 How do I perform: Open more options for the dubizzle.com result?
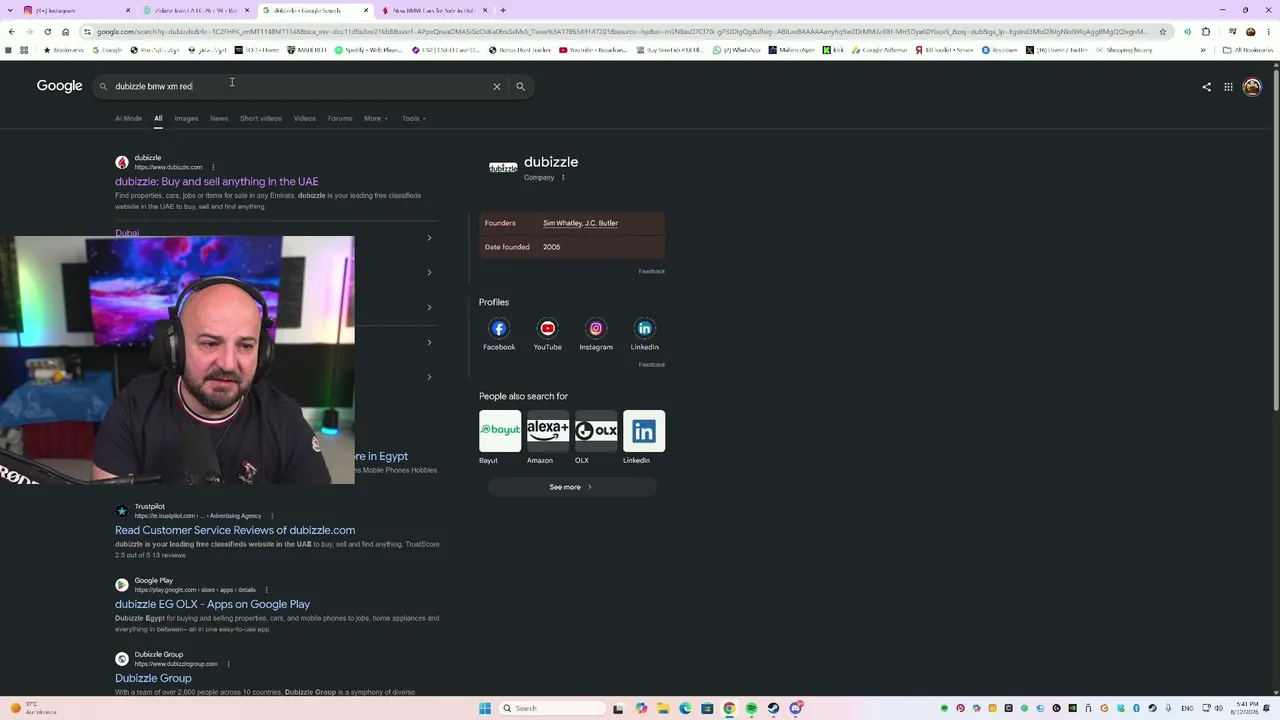click(x=213, y=167)
